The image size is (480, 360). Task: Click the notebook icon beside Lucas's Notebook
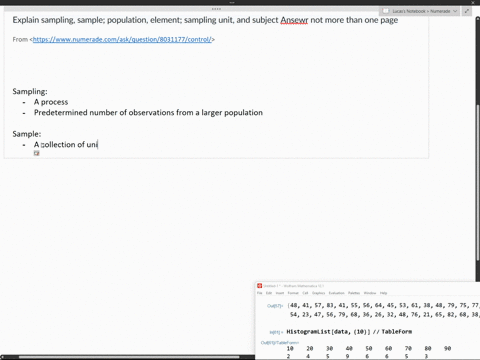coord(386,11)
